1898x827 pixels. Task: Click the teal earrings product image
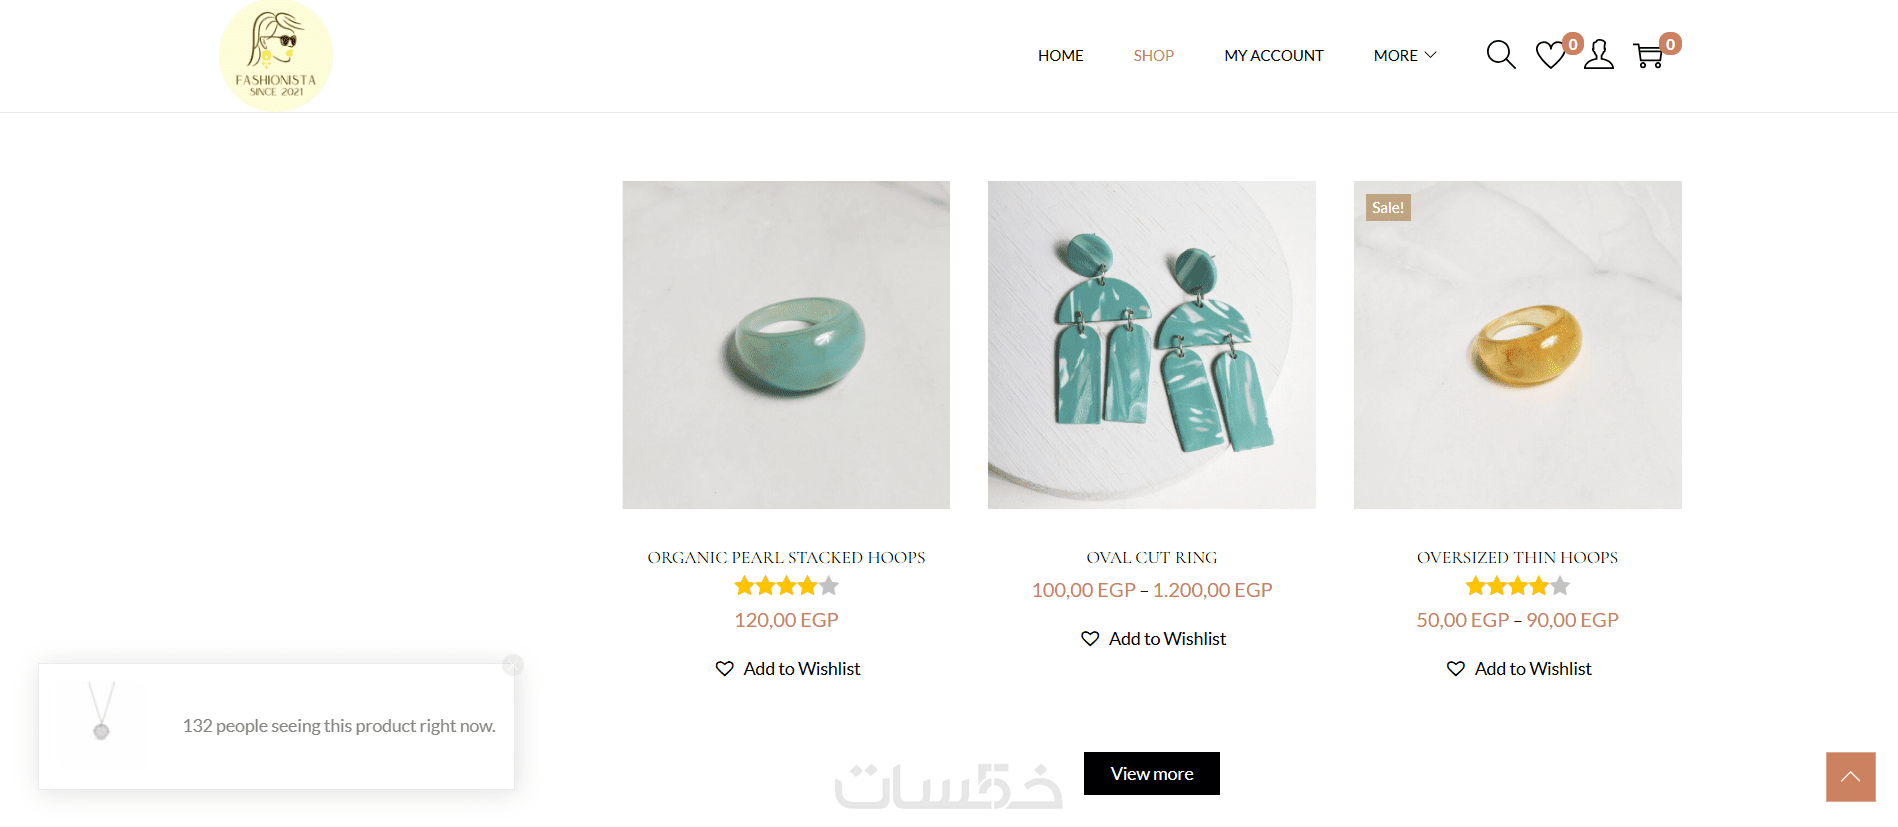(1152, 345)
